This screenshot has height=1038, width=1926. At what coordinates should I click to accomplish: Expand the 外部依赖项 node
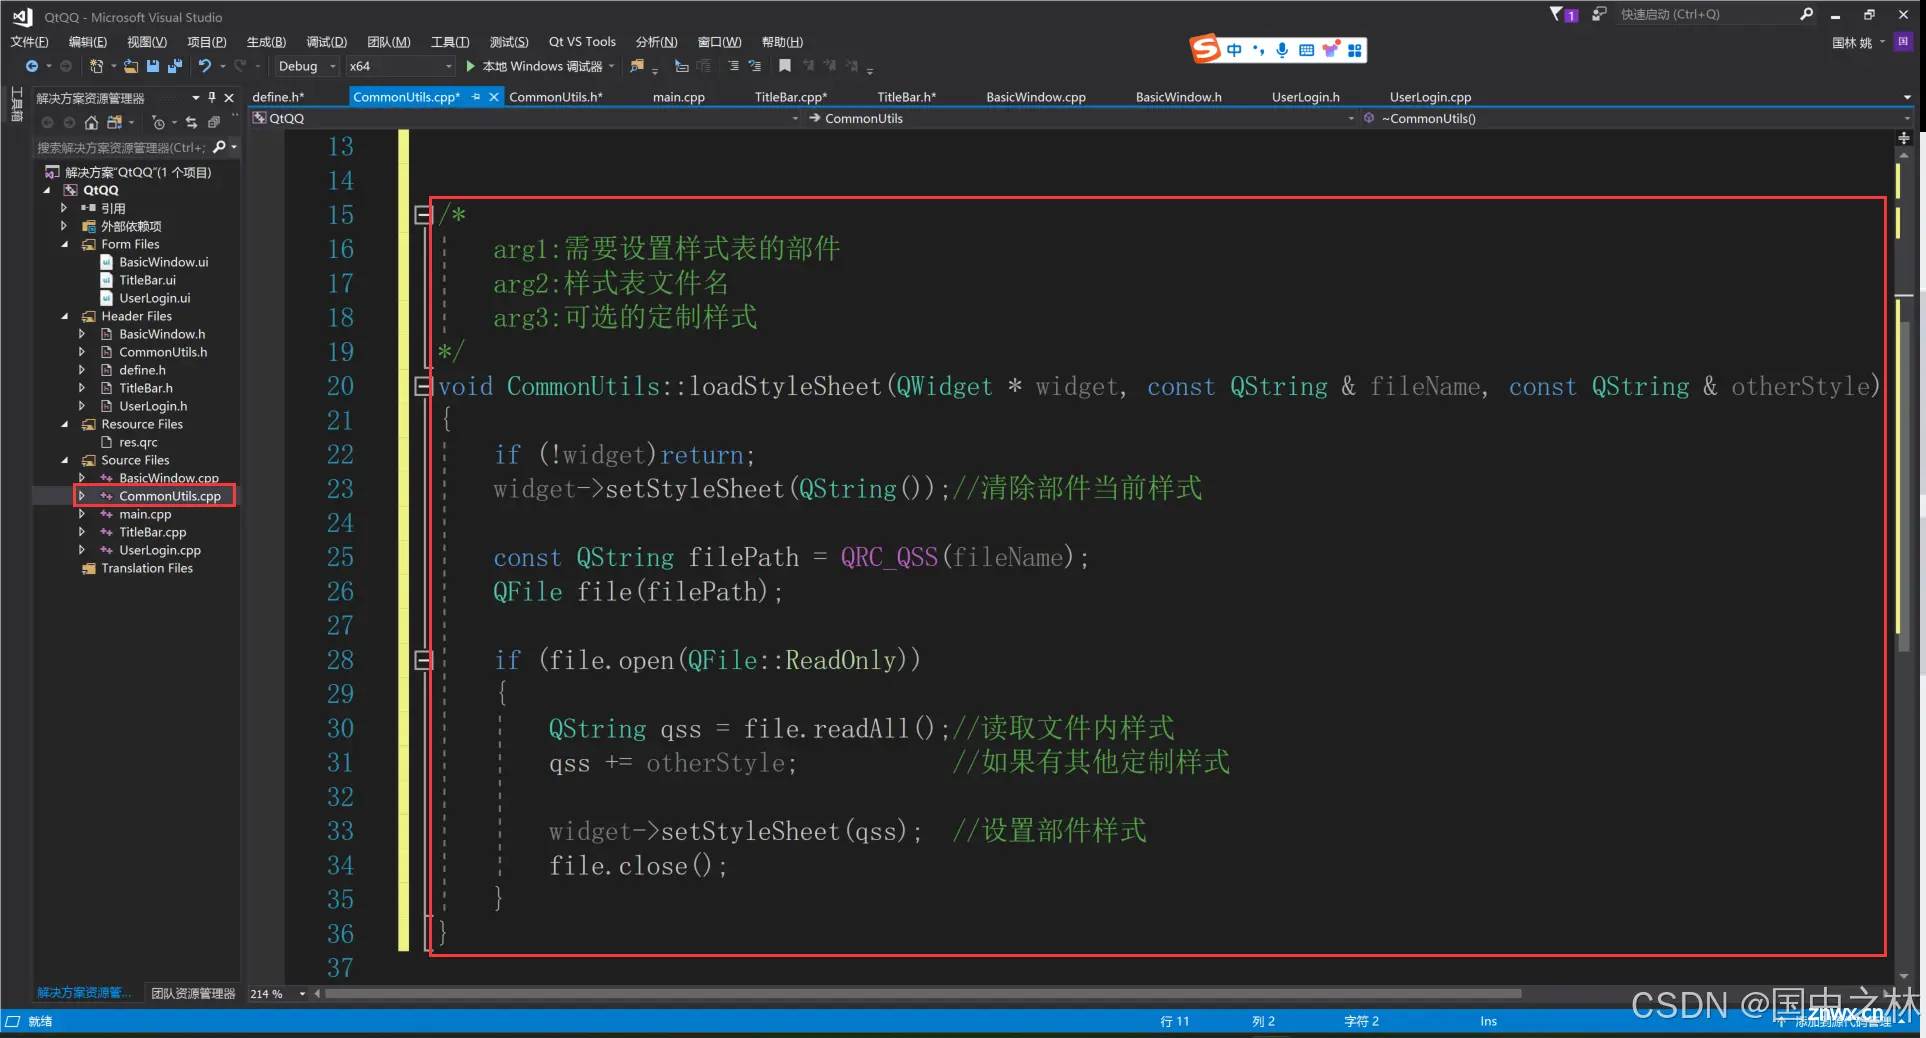(64, 226)
